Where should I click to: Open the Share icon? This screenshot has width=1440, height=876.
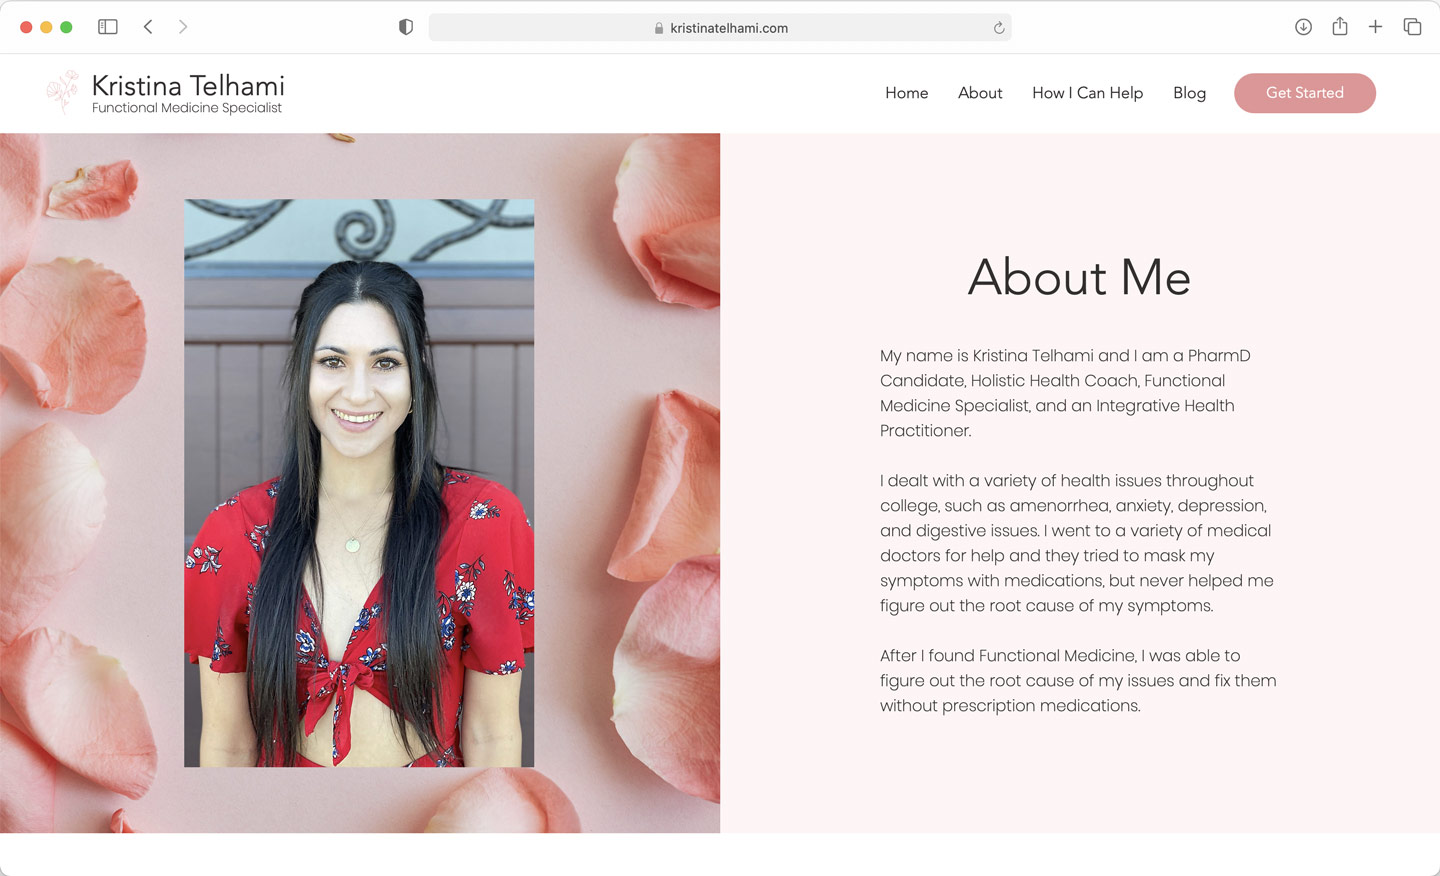[1340, 26]
